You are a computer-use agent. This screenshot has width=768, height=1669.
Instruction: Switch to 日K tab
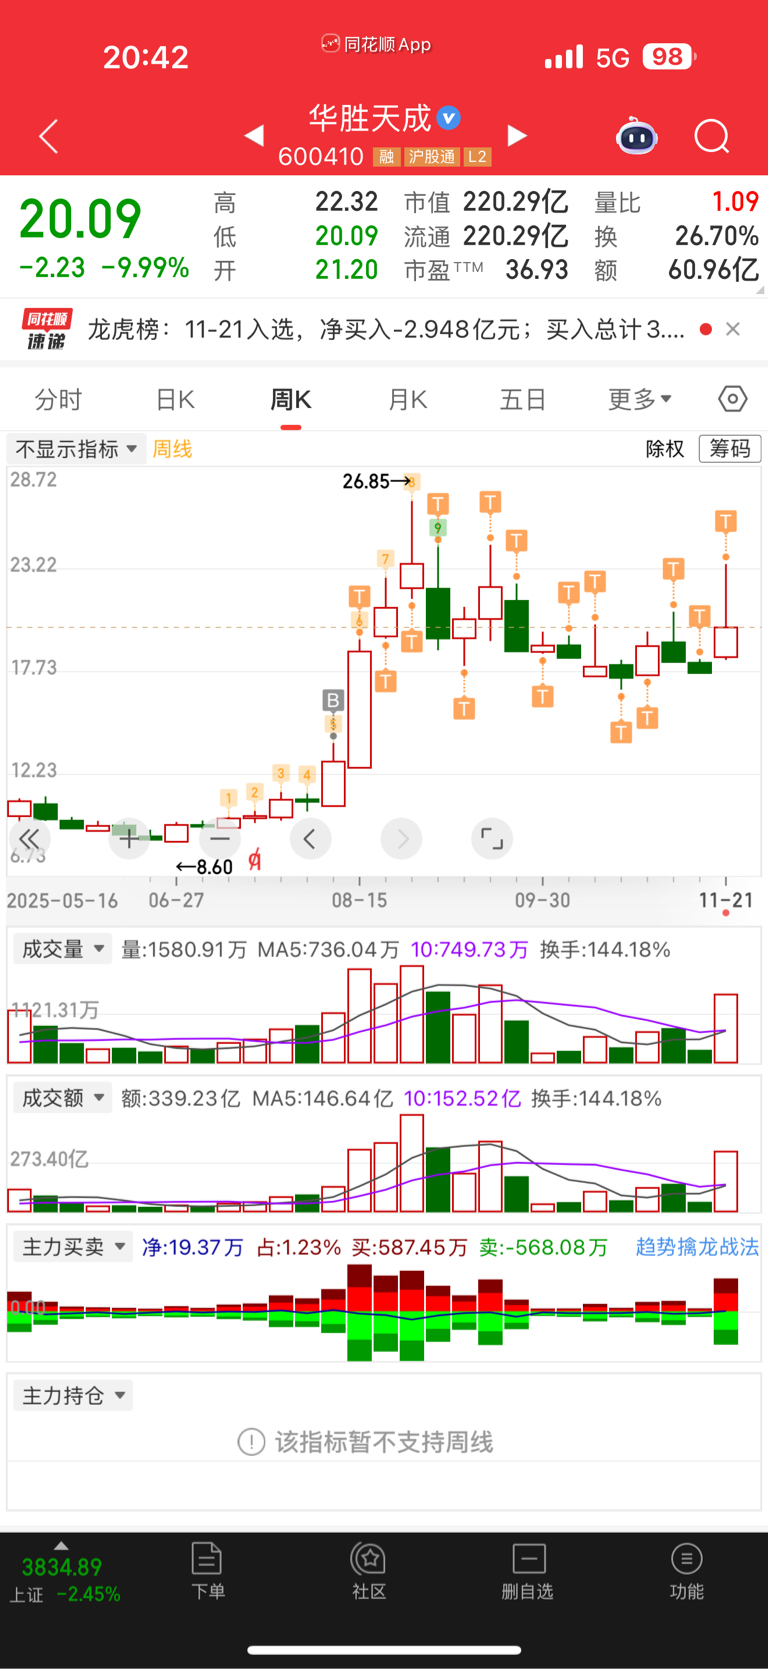pos(175,400)
